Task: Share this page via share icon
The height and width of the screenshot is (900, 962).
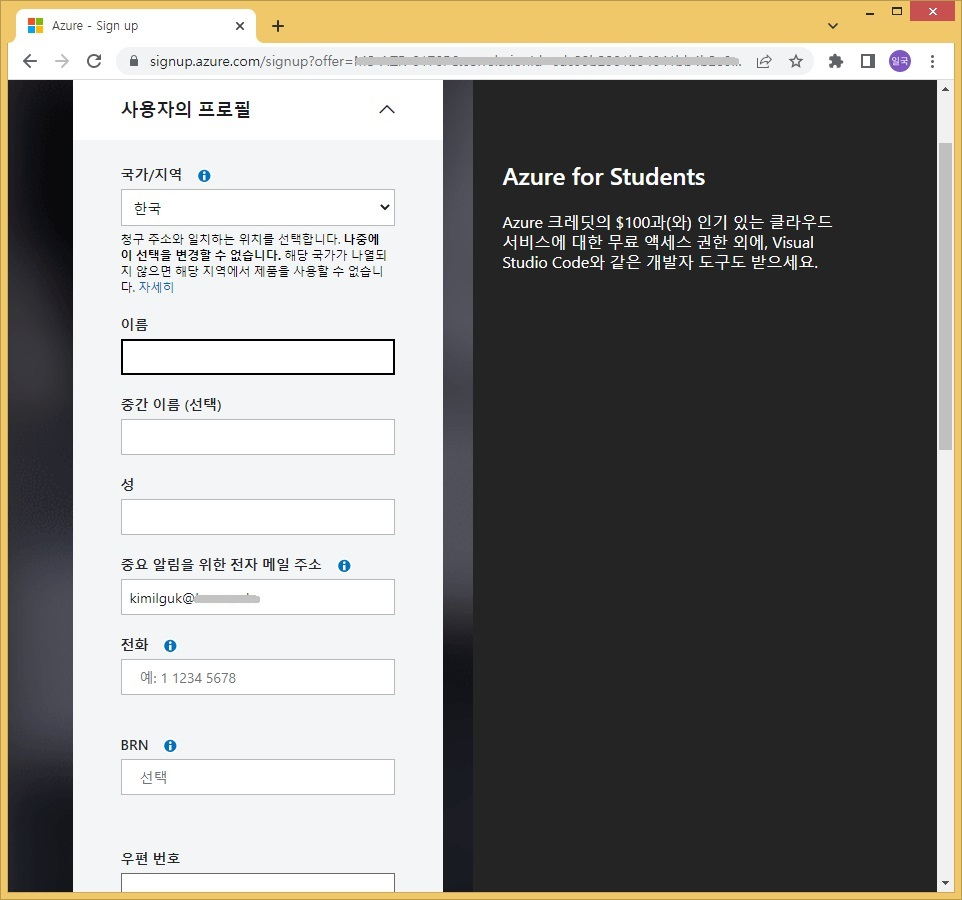Action: click(x=764, y=61)
